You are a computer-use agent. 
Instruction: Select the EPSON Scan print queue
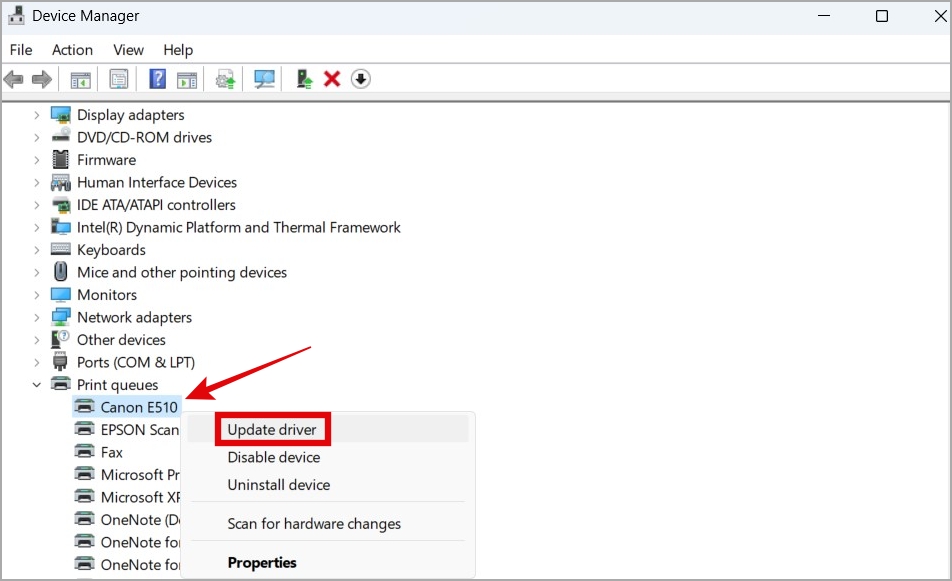tap(140, 429)
